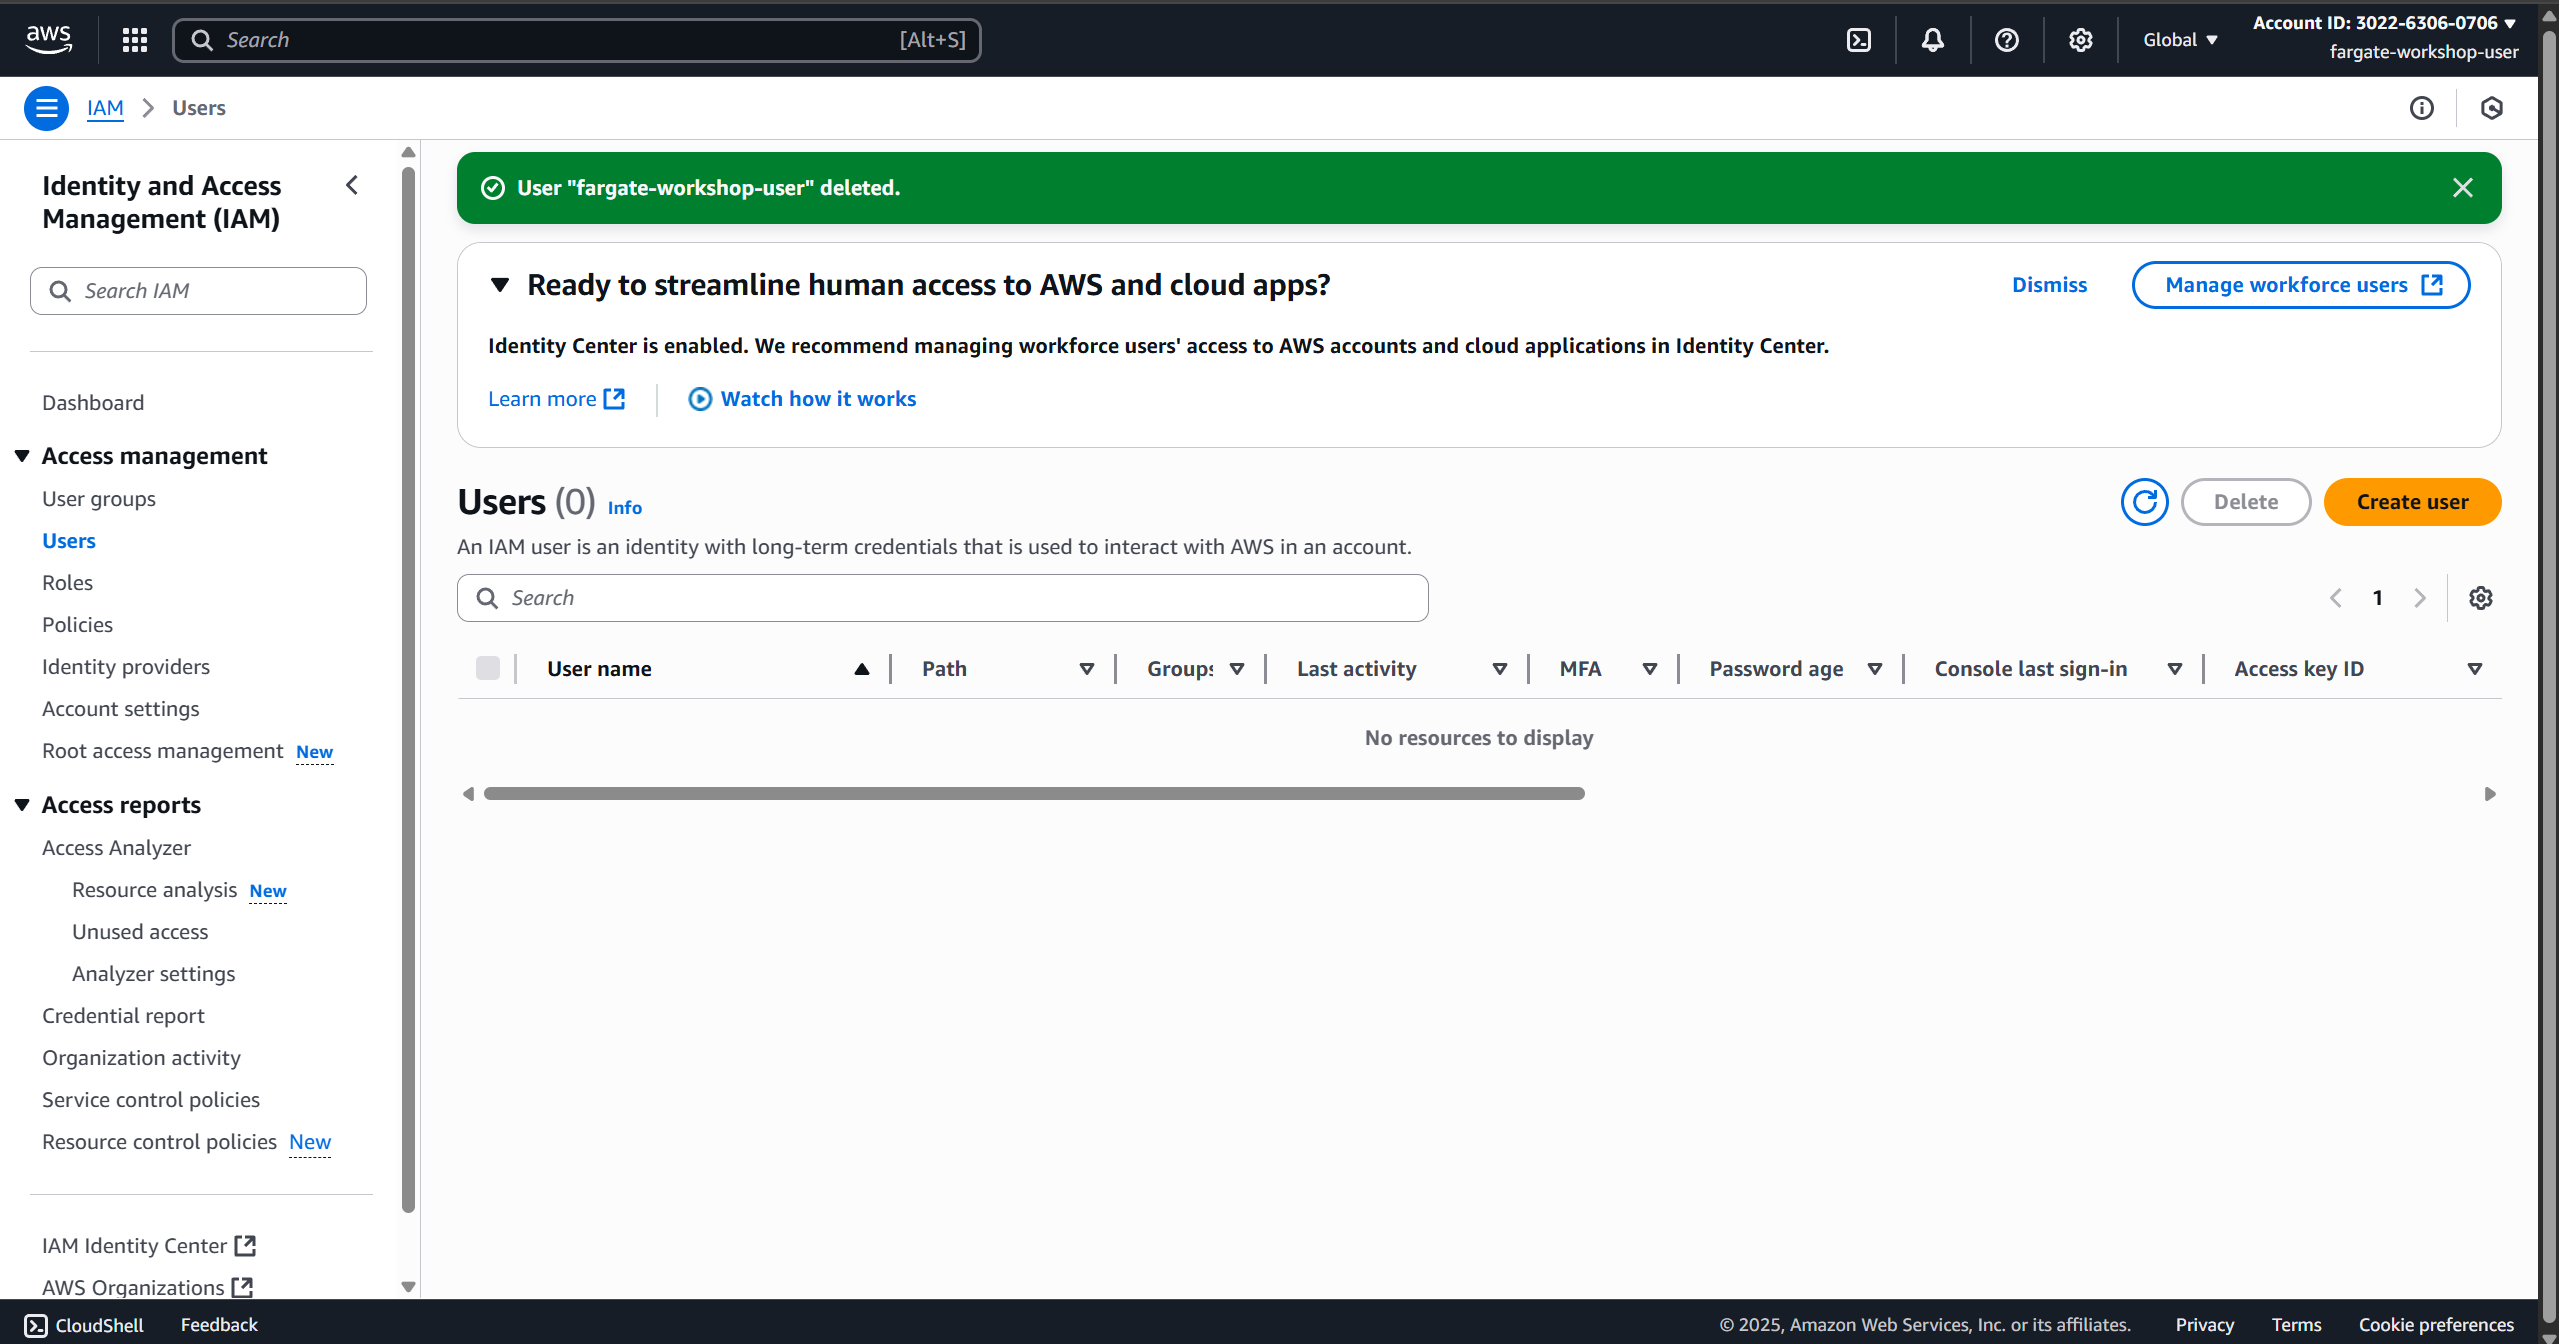The width and height of the screenshot is (2559, 1344).
Task: Click the CloudShell icon in footer
Action: coord(36,1325)
